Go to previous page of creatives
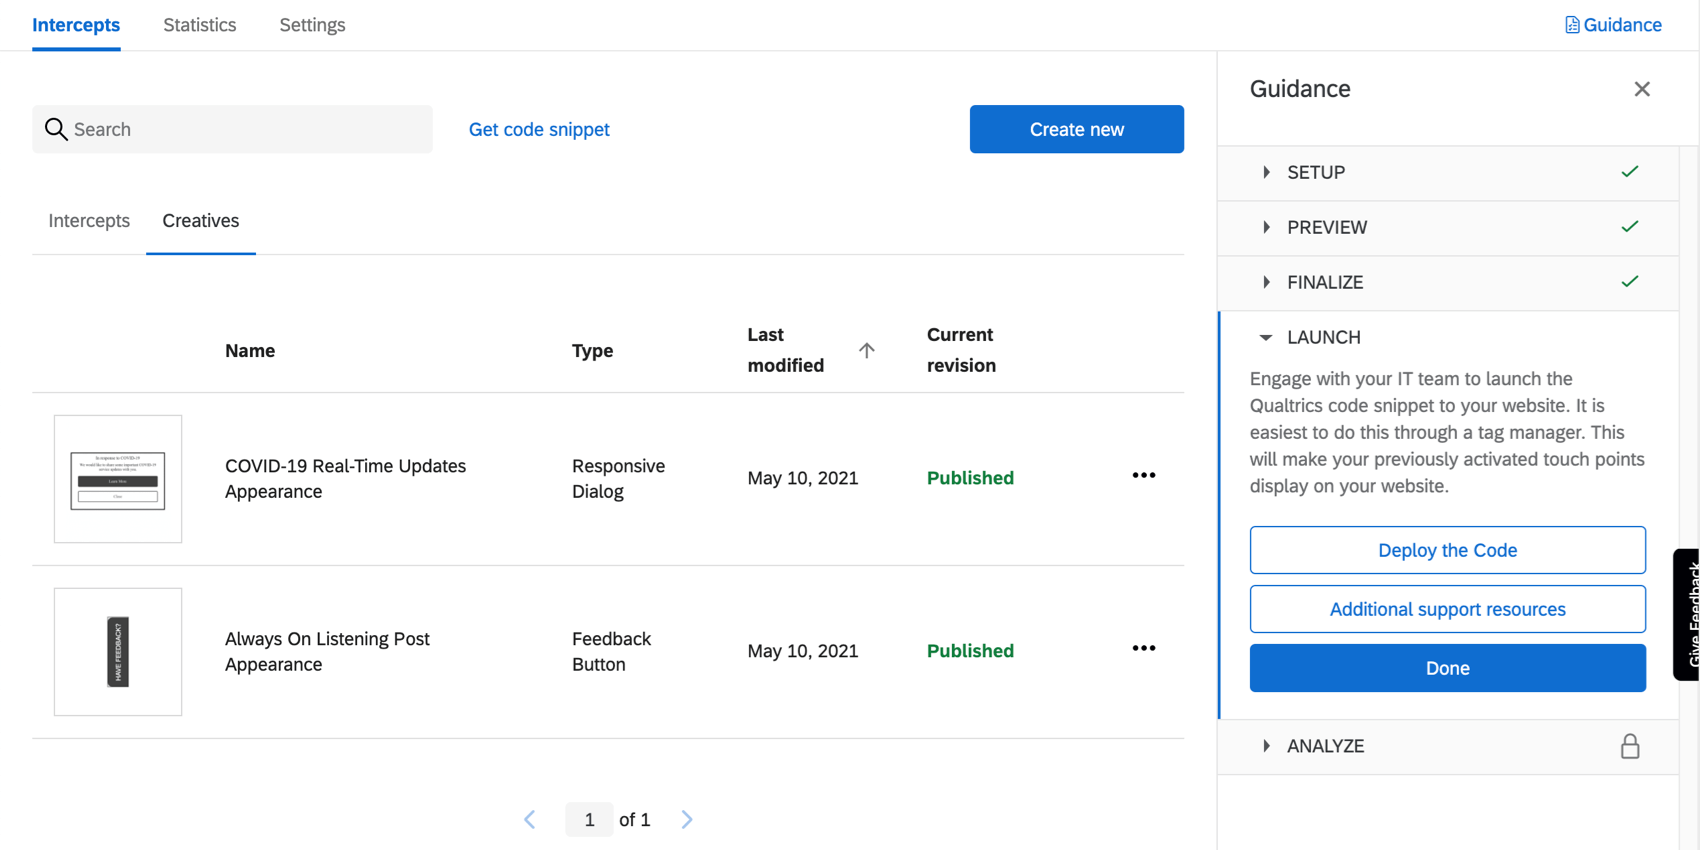 530,820
